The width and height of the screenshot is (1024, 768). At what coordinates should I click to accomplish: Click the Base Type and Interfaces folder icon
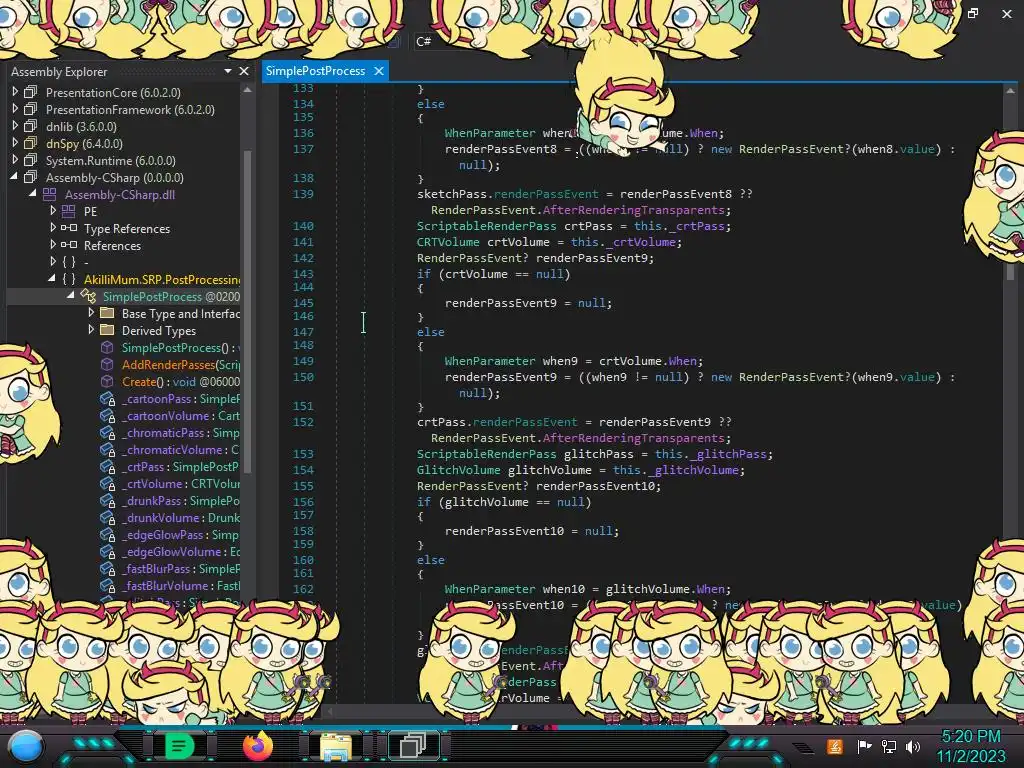tap(107, 313)
